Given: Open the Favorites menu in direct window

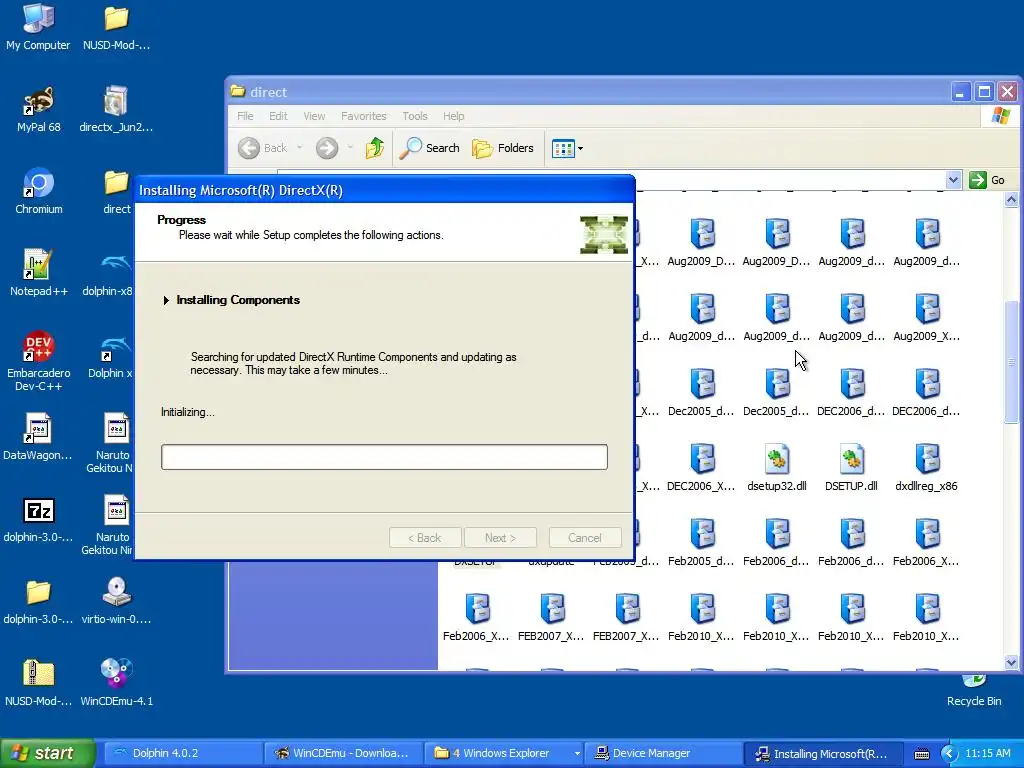Looking at the screenshot, I should 364,116.
